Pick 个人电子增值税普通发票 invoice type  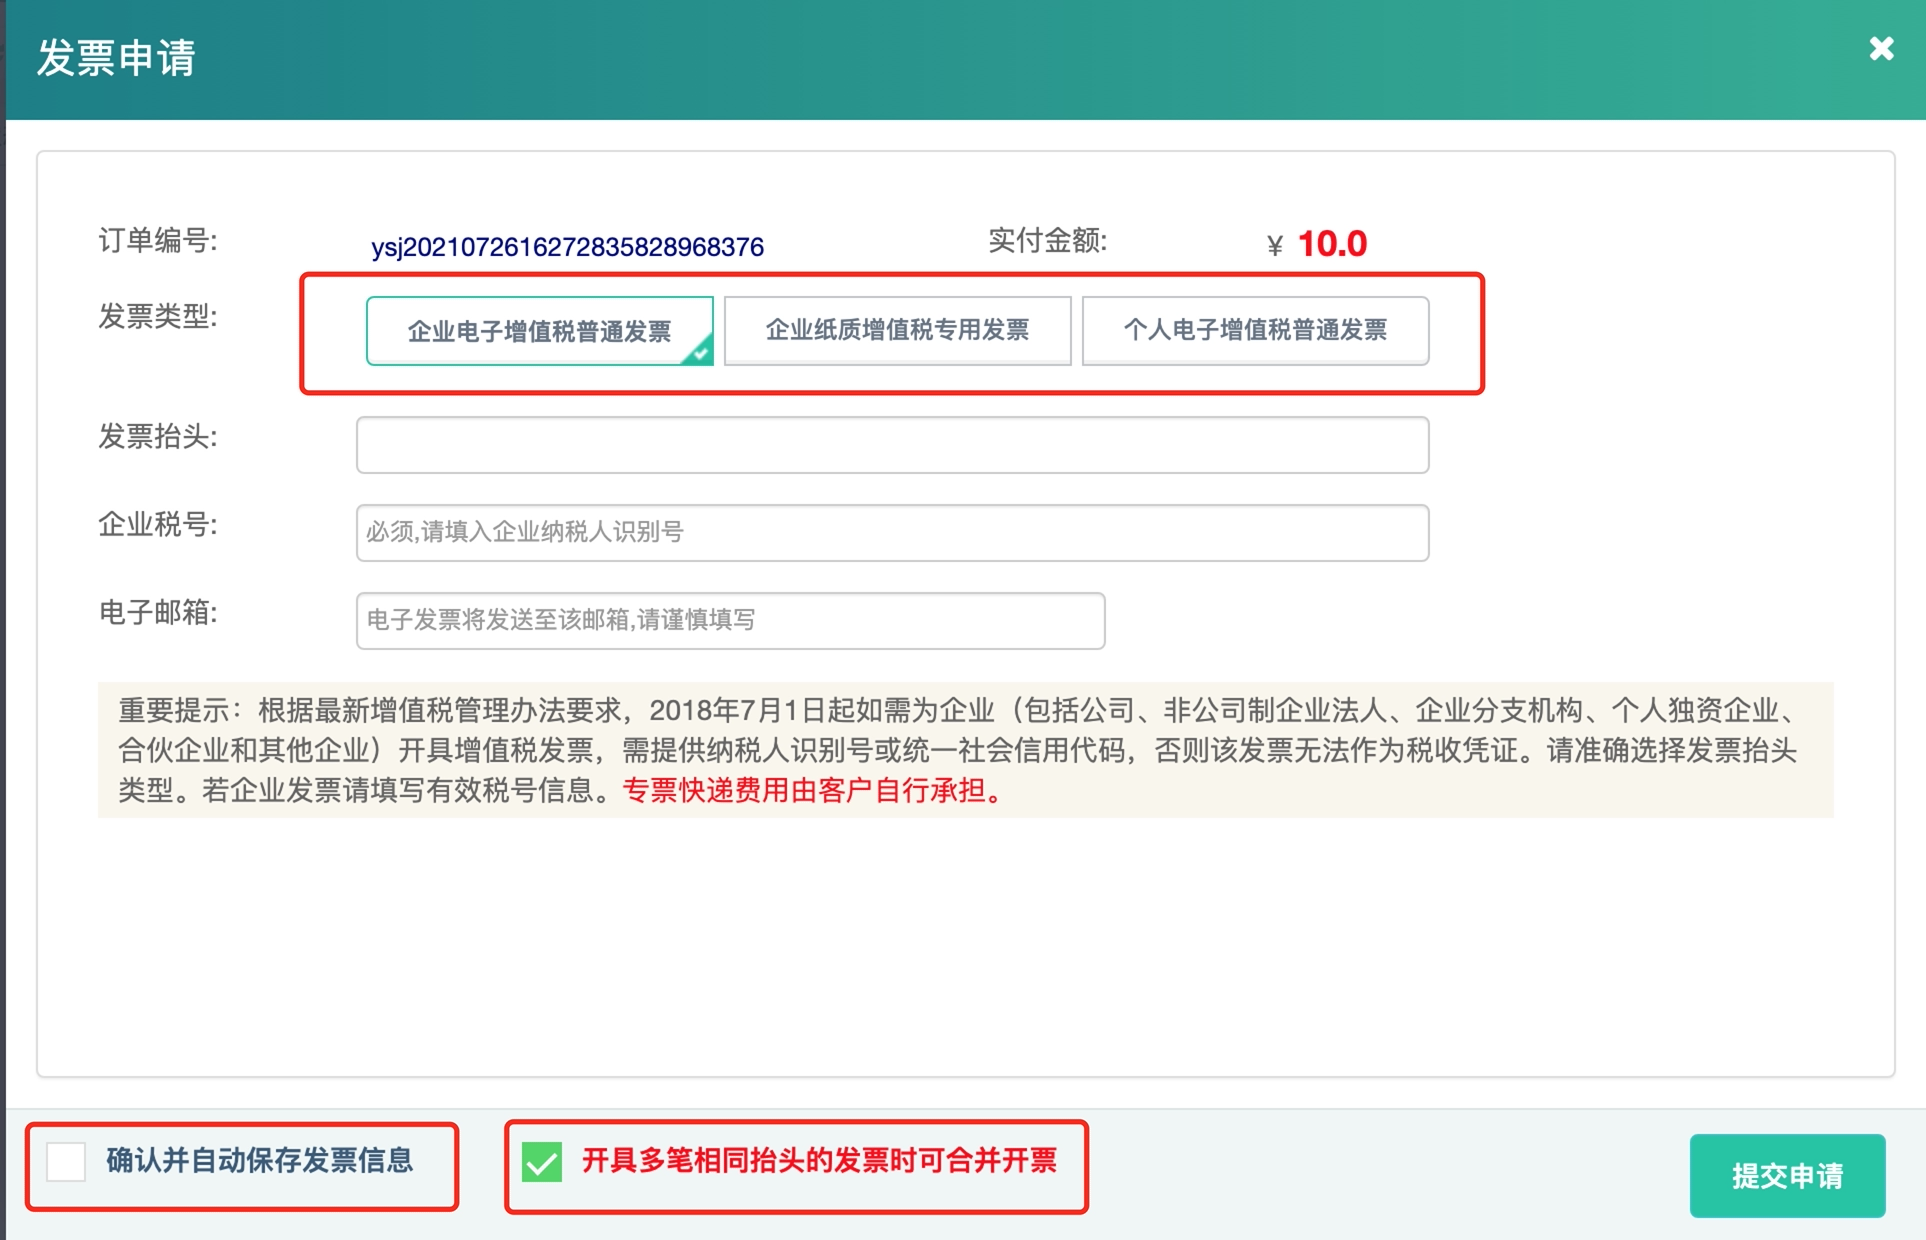(1255, 331)
